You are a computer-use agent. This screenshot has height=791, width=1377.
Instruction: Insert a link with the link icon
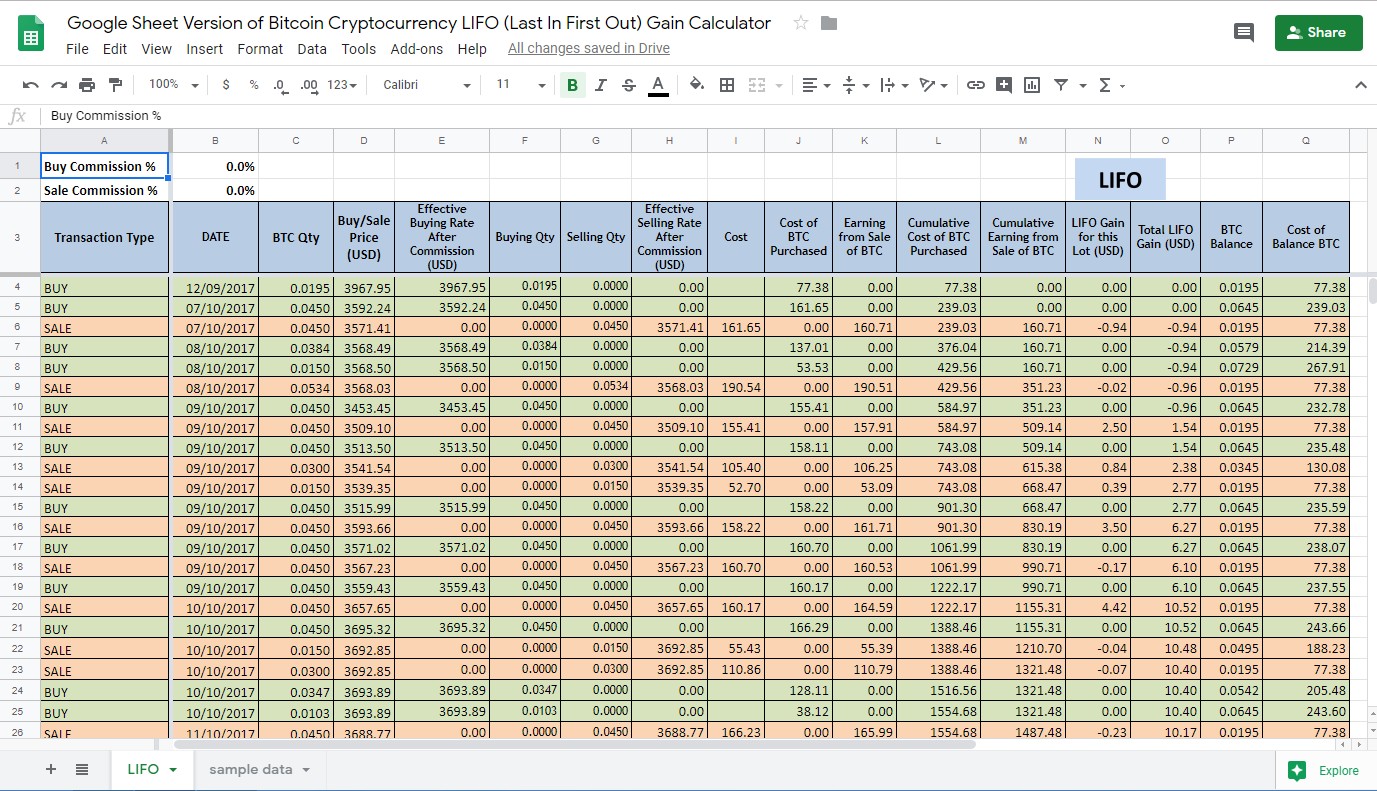tap(976, 85)
